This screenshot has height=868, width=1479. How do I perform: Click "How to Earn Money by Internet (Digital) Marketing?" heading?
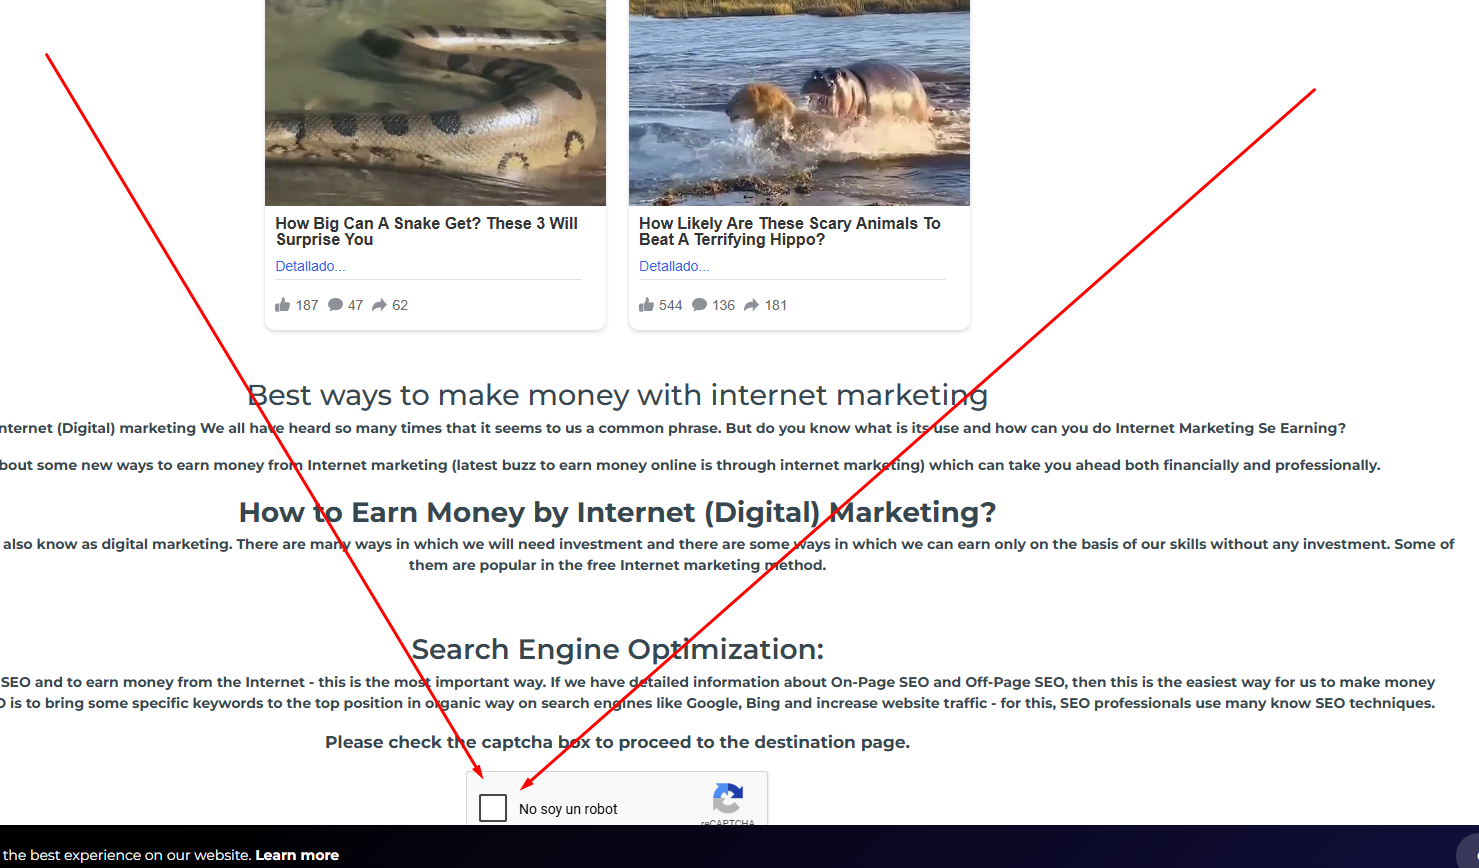click(618, 512)
